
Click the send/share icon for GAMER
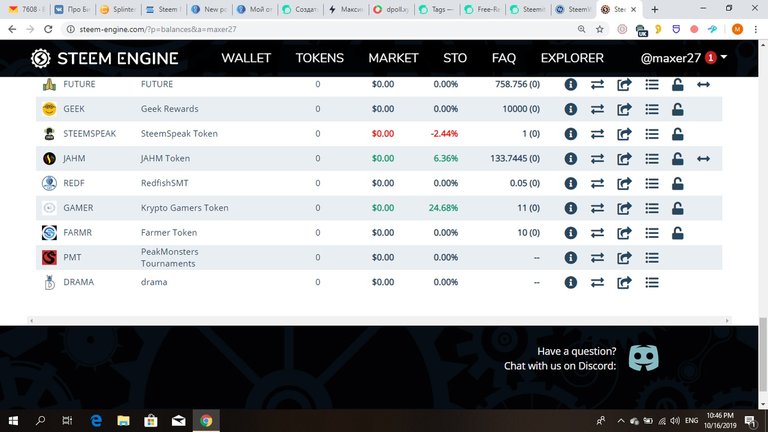(624, 208)
